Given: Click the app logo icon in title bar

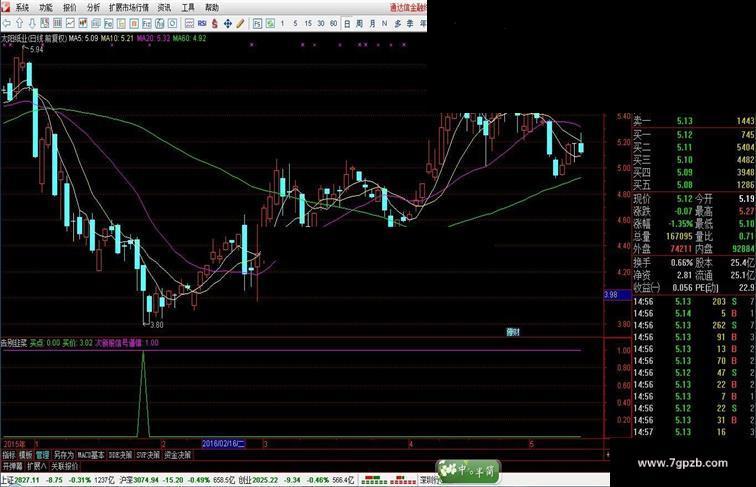Looking at the screenshot, I should pyautogui.click(x=5, y=7).
